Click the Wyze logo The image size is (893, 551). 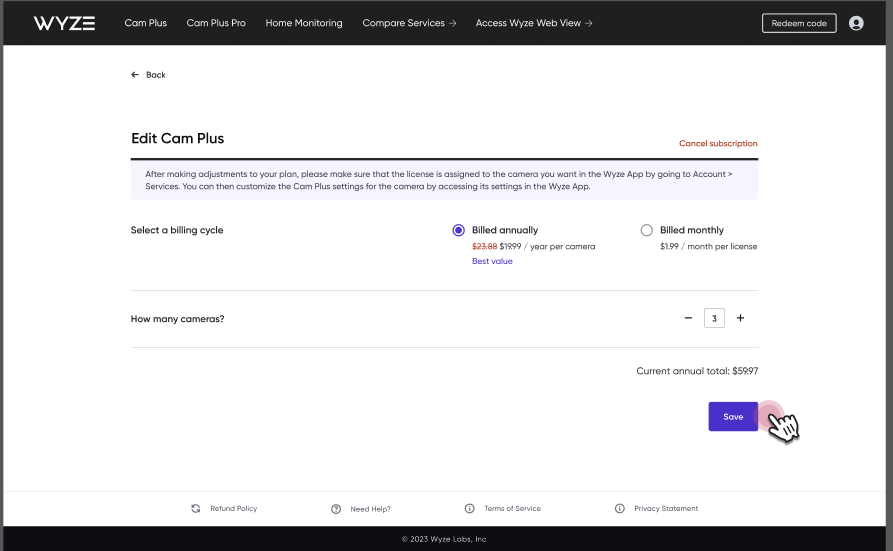(64, 23)
